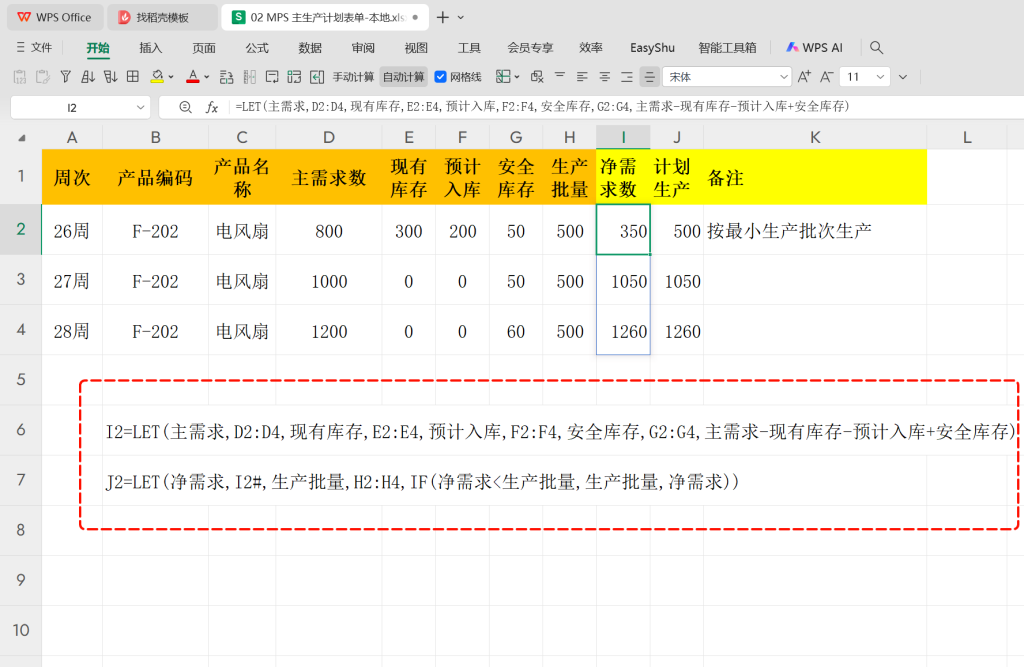Viewport: 1024px width, 667px height.
Task: Switch to the 插入 insert tab
Action: (x=150, y=48)
